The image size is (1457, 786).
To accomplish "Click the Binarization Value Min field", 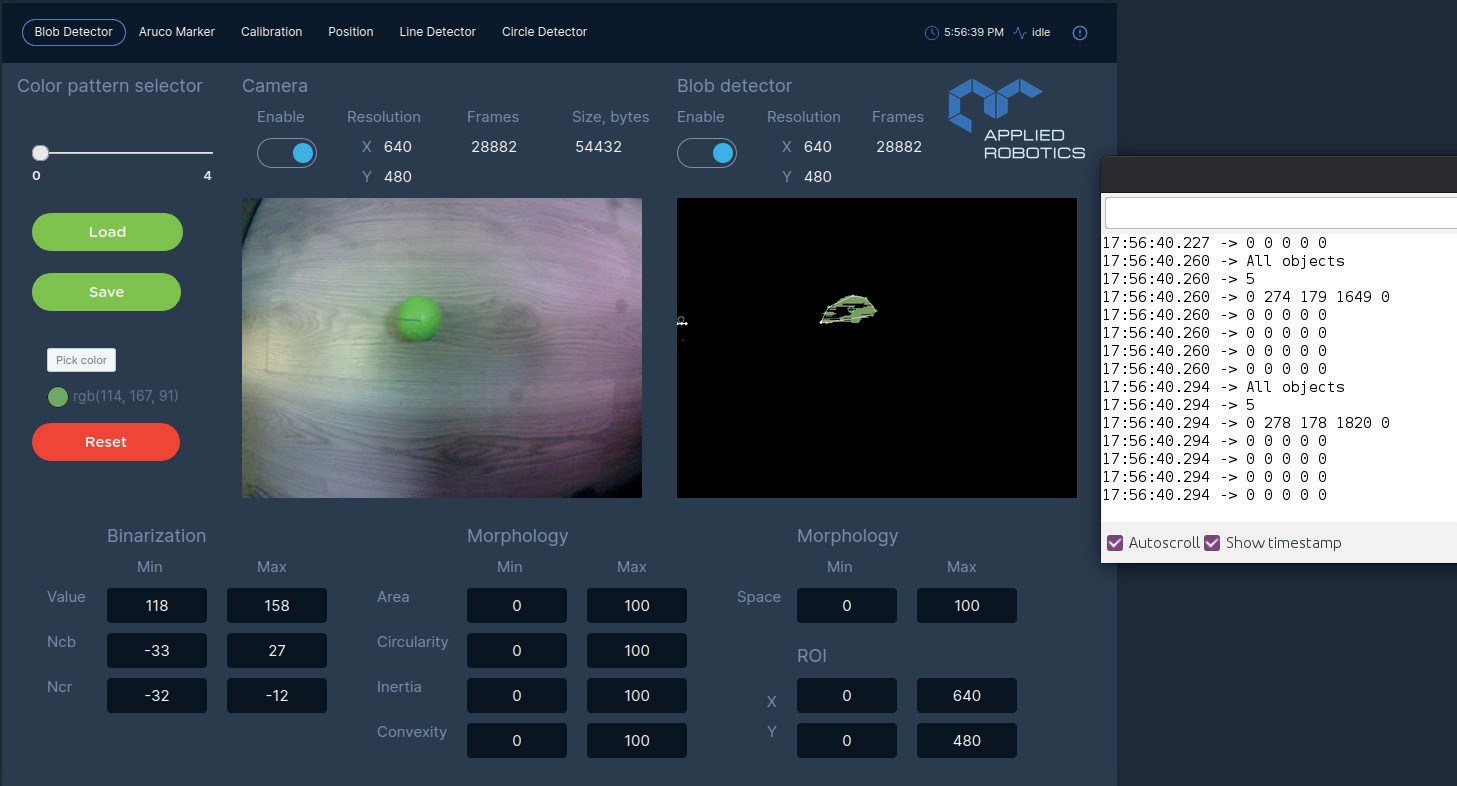I will pos(157,606).
